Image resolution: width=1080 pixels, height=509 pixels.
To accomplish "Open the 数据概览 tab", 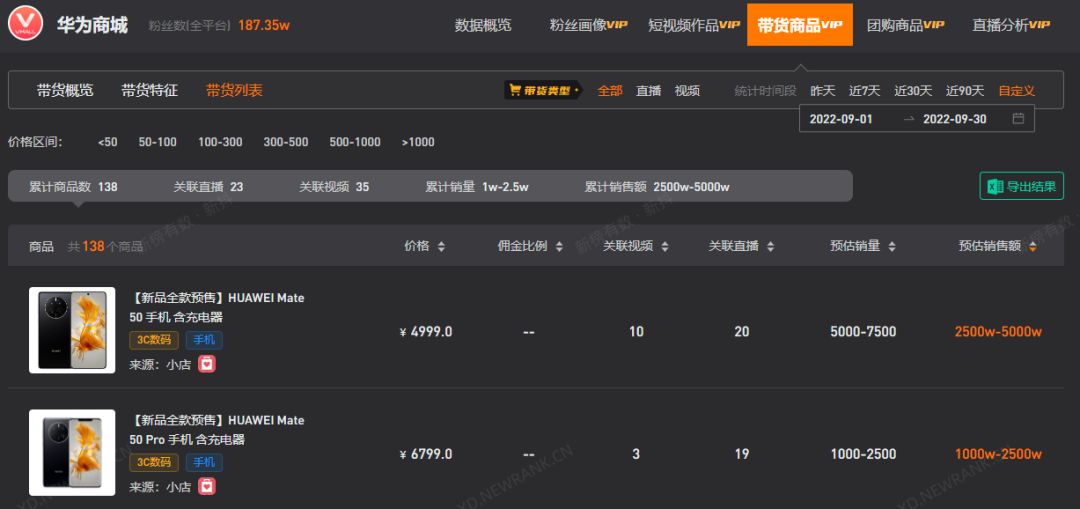I will pyautogui.click(x=483, y=25).
